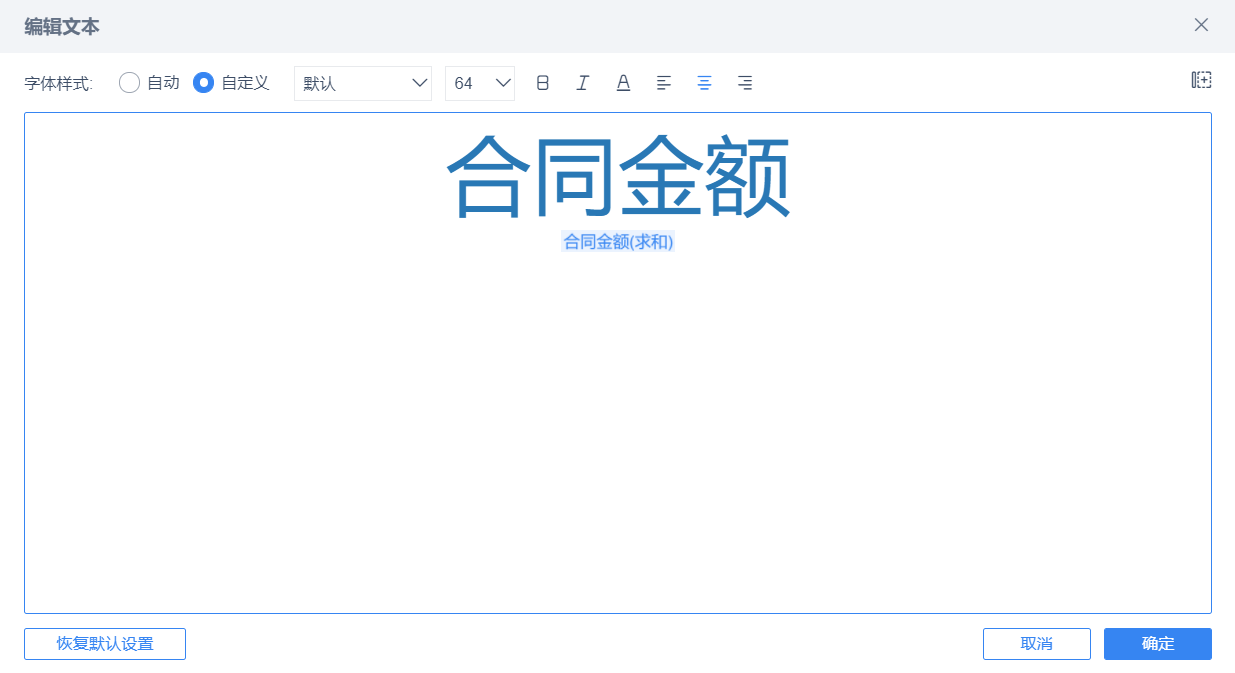
Task: Right-align the text content
Action: pos(745,83)
